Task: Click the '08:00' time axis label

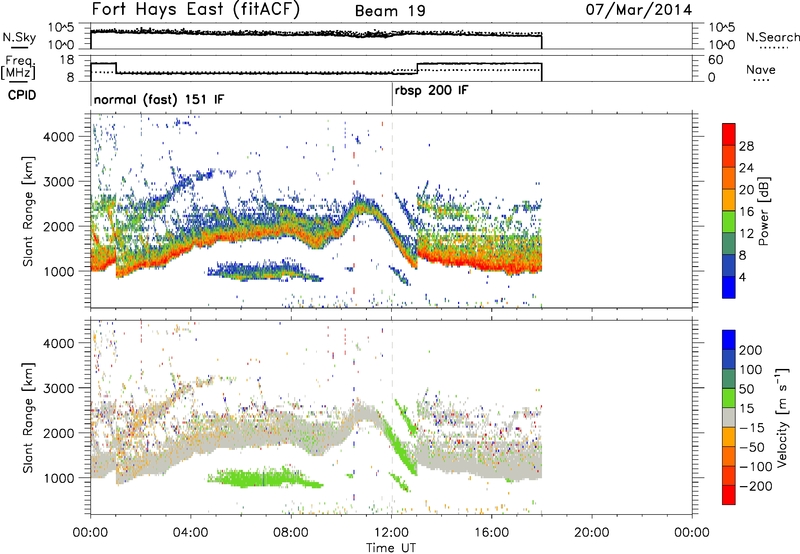Action: (291, 533)
